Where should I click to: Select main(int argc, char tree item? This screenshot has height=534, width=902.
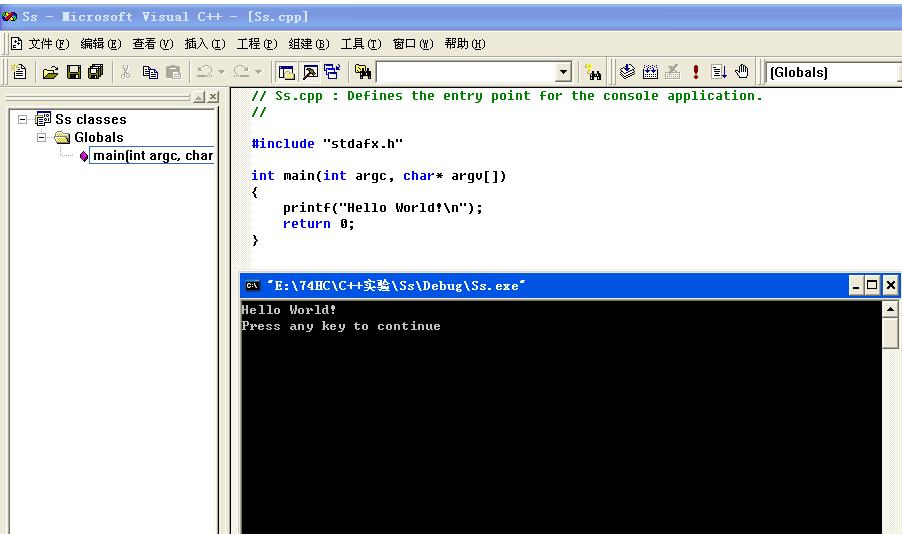coord(152,155)
